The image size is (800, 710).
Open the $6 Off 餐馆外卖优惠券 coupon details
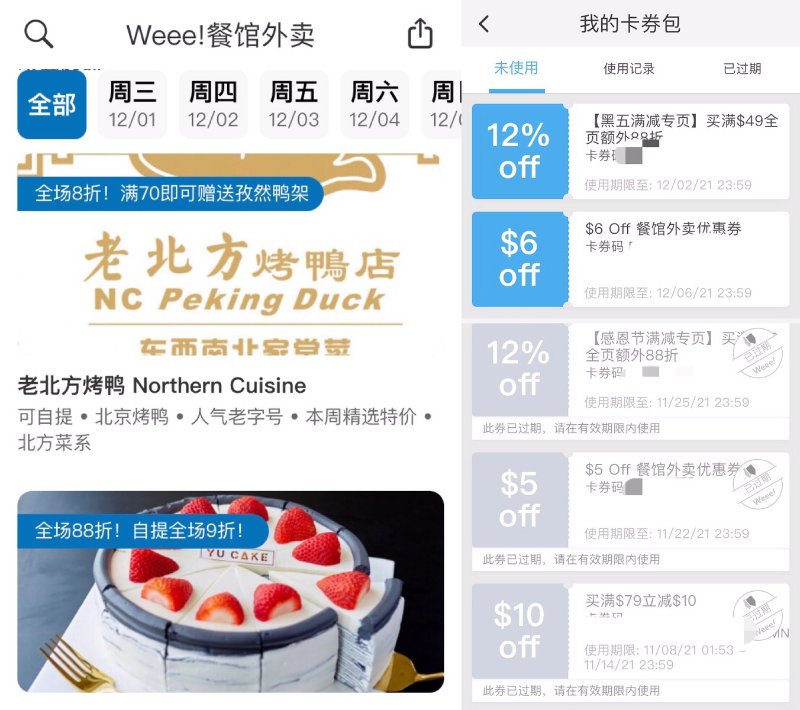click(679, 259)
